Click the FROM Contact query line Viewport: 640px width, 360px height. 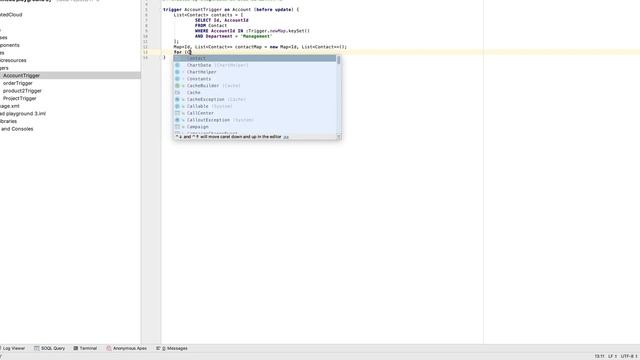pos(211,25)
